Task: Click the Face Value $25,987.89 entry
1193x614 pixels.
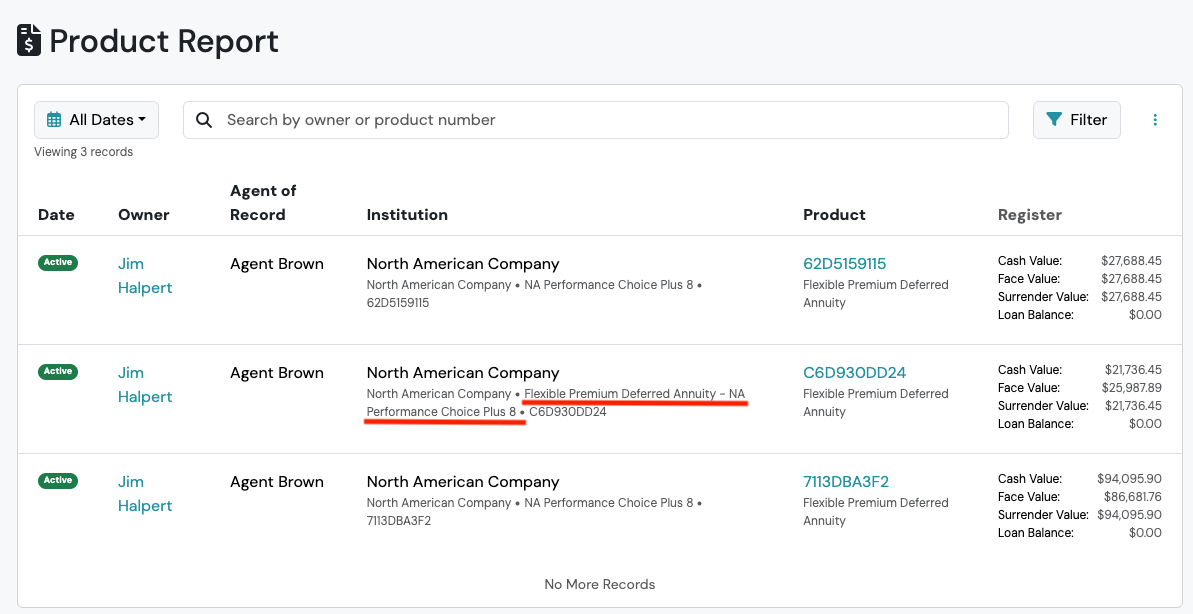Action: pyautogui.click(x=1080, y=387)
